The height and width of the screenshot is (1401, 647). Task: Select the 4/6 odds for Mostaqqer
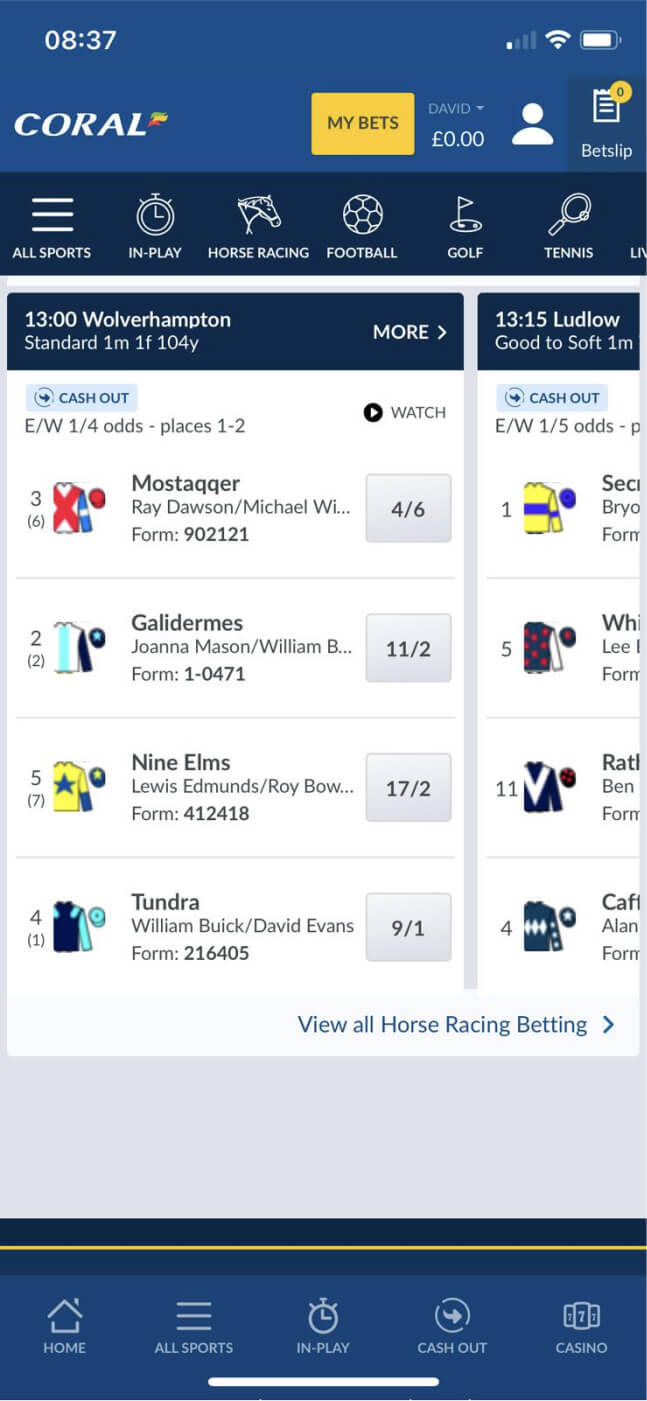point(408,509)
